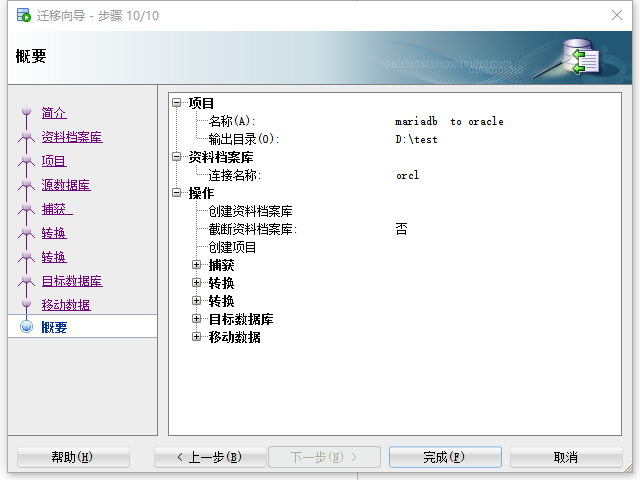Select the 输出目录(O): tree row

244,139
